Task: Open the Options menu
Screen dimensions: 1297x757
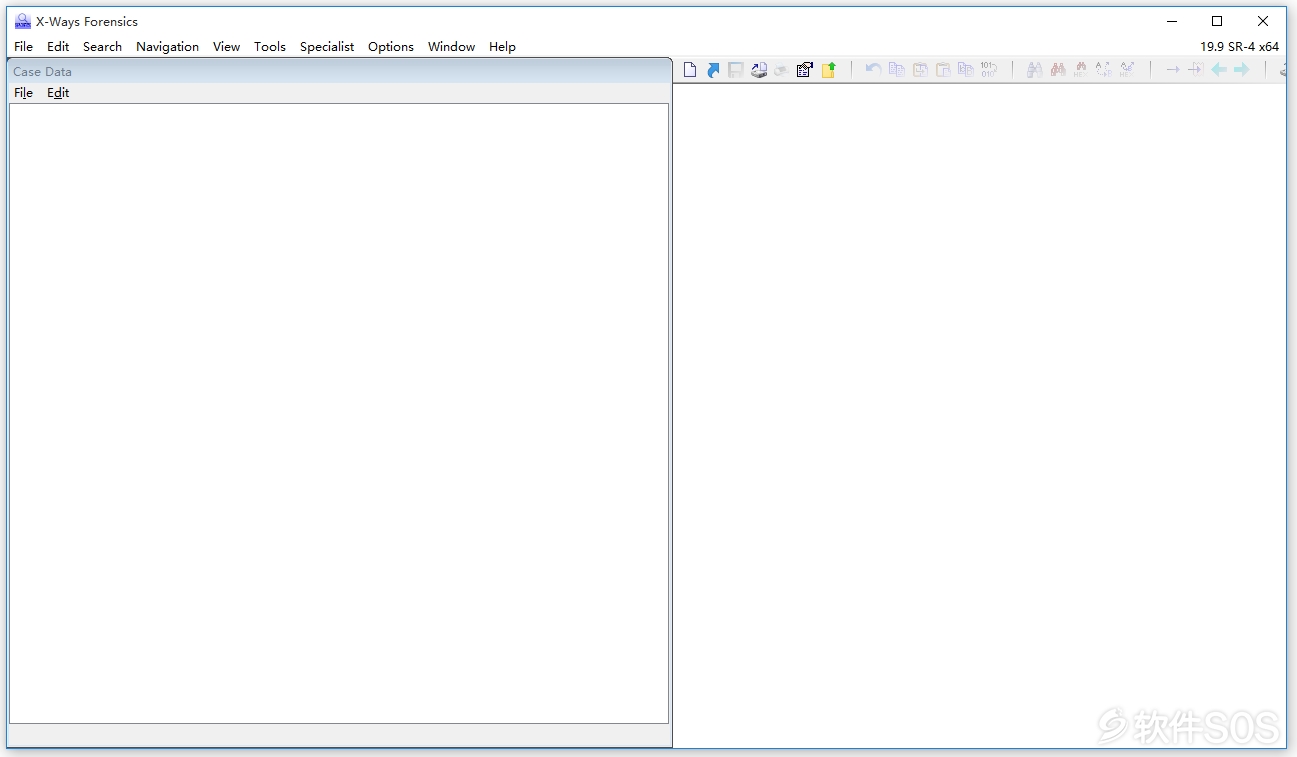Action: pos(391,46)
